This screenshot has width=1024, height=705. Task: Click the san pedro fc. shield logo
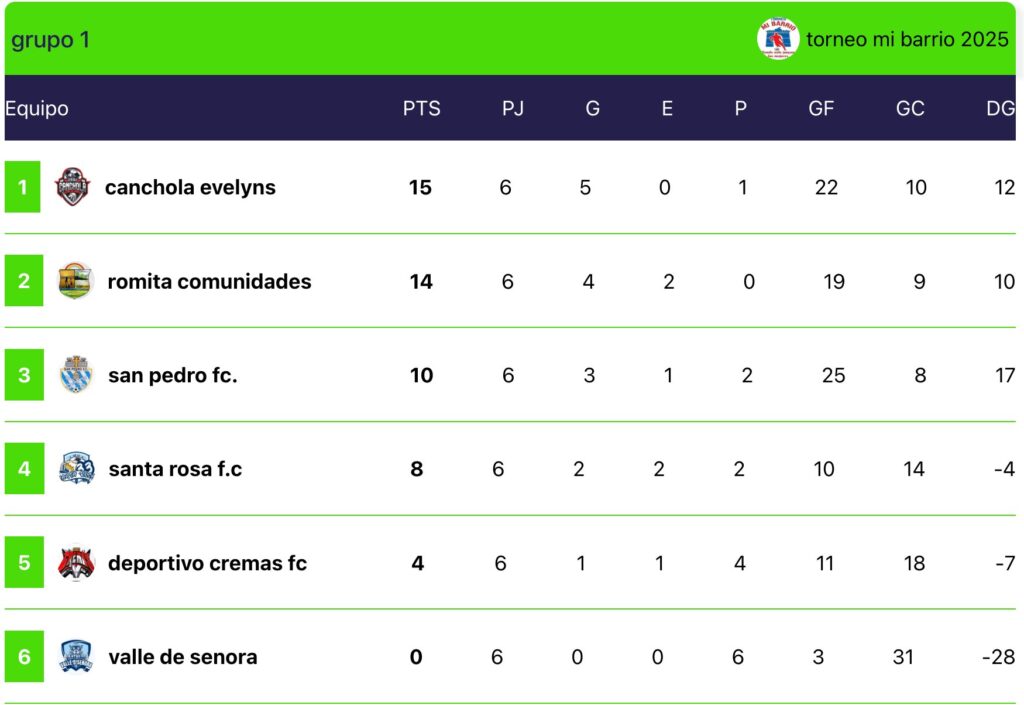(x=75, y=375)
